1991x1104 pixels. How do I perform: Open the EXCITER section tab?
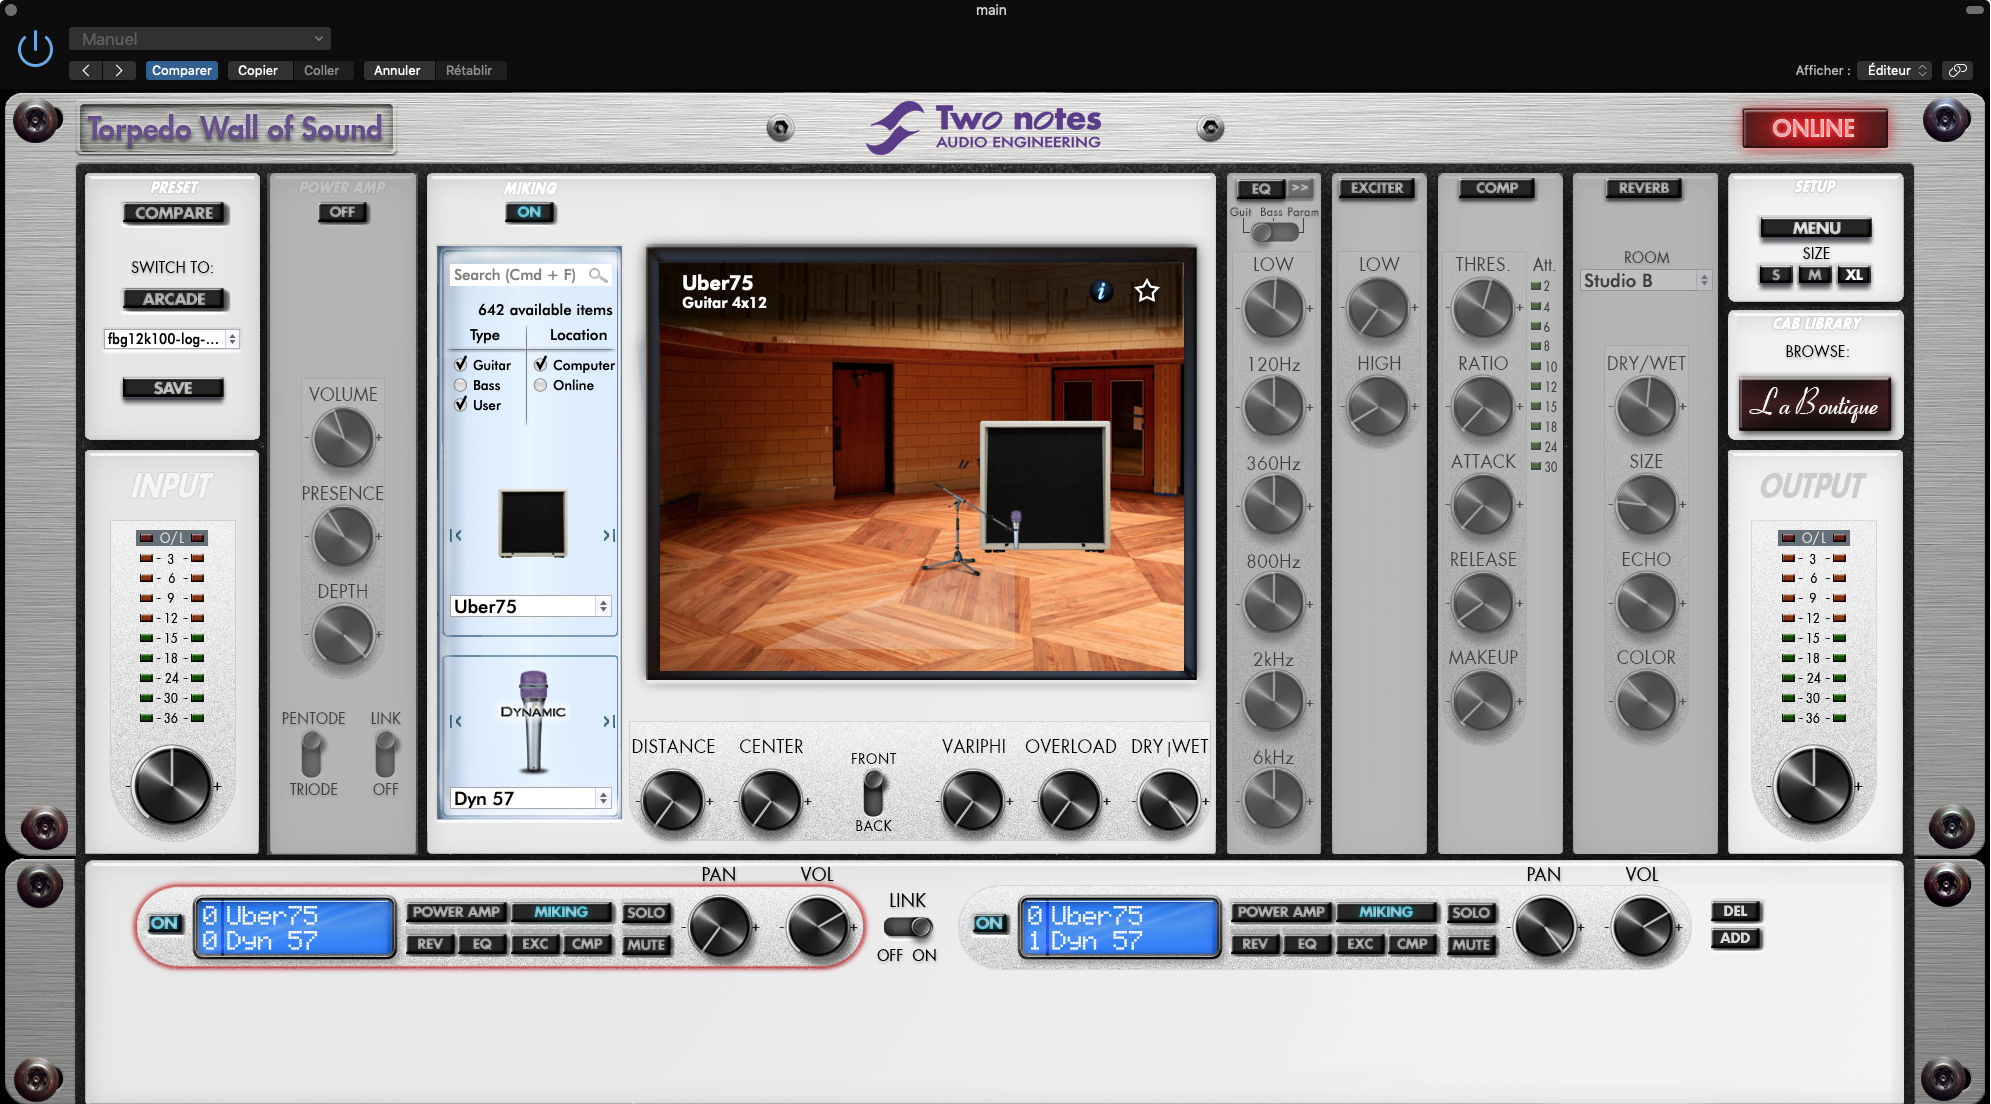point(1377,188)
